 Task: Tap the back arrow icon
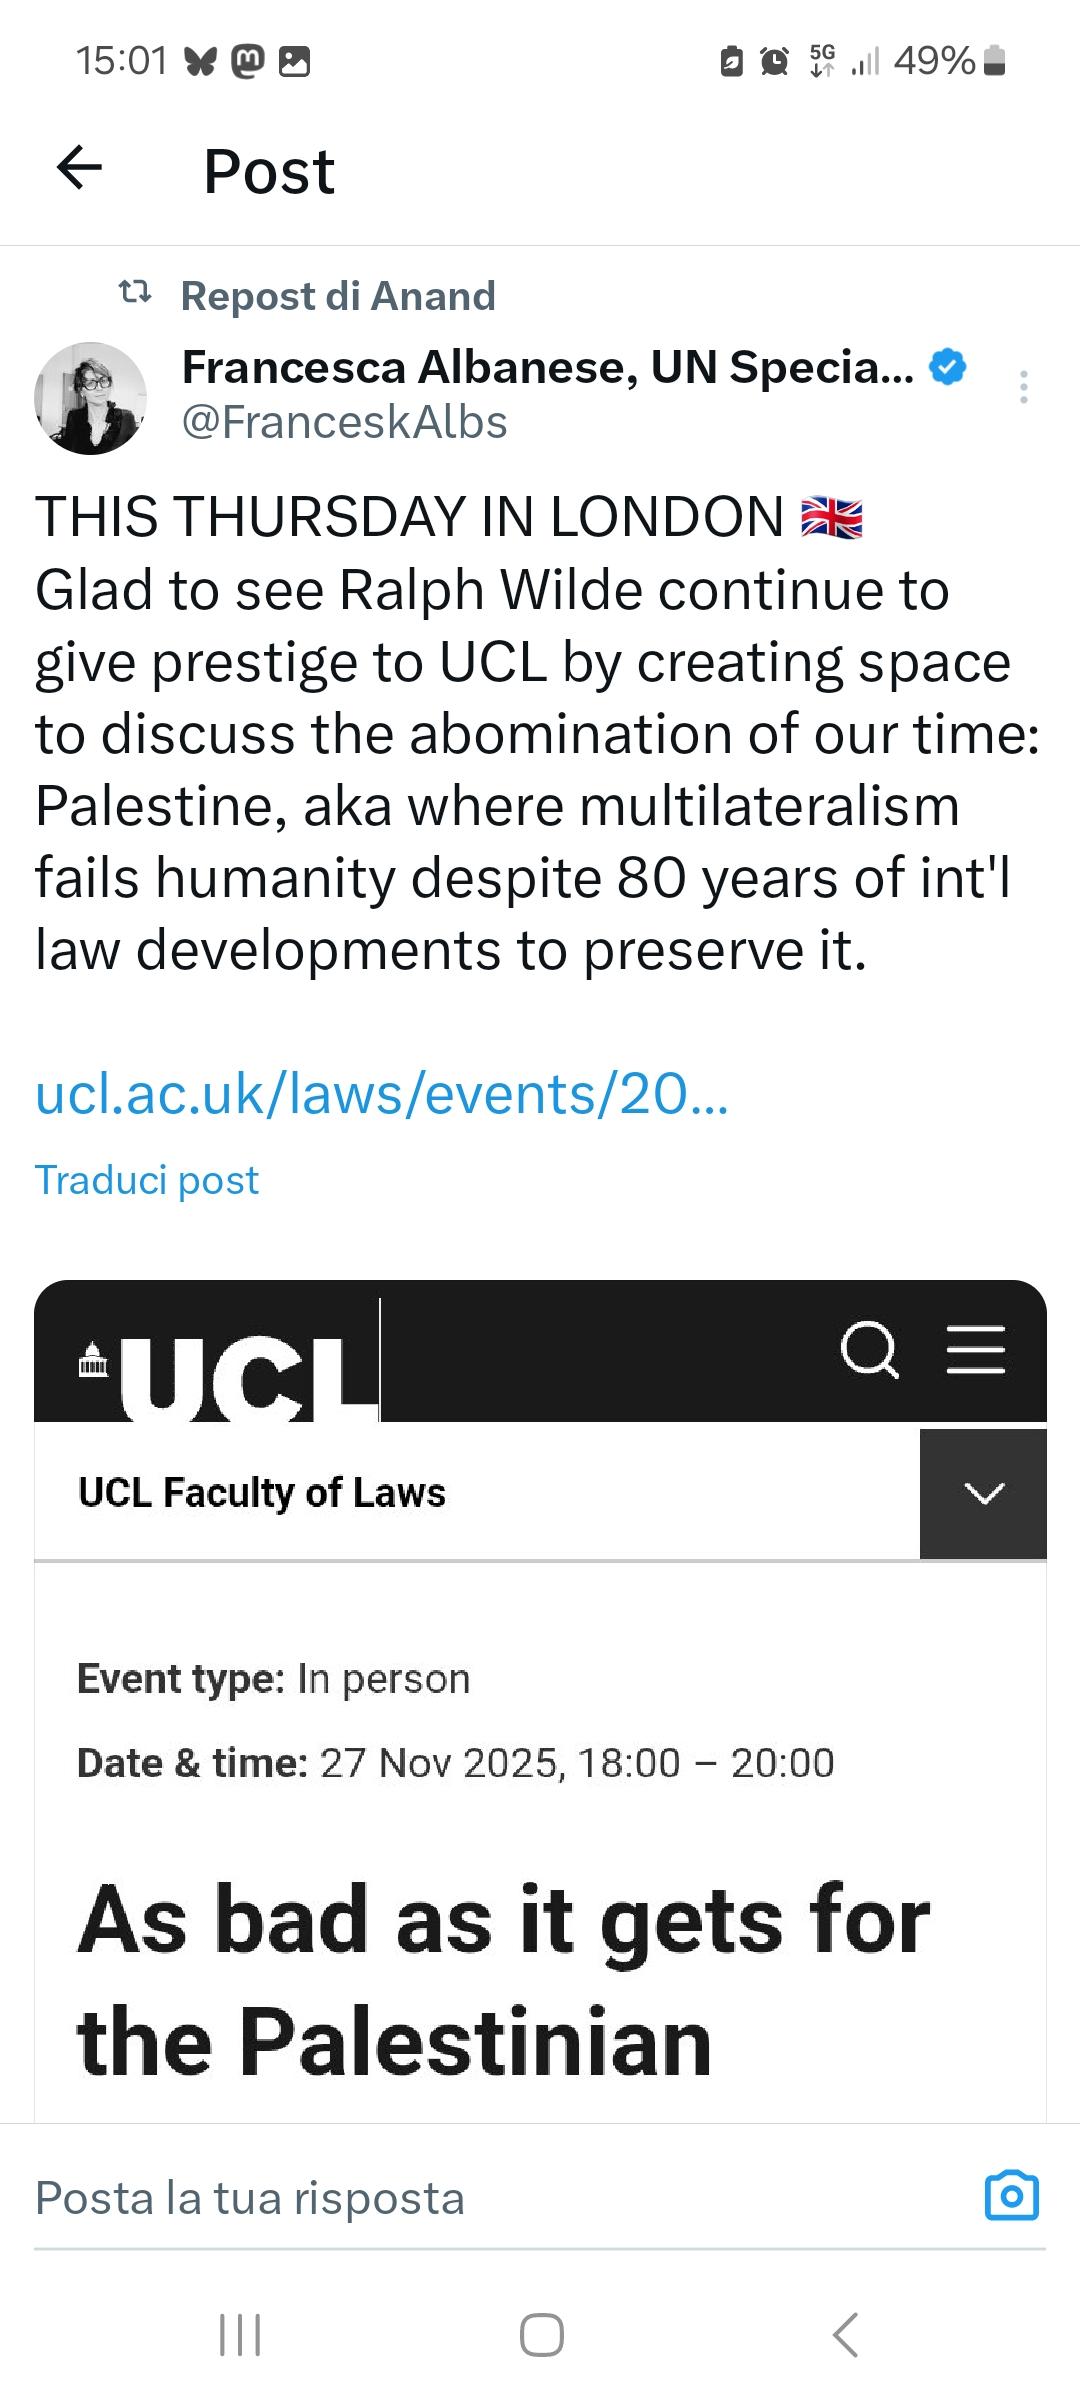pyautogui.click(x=80, y=168)
